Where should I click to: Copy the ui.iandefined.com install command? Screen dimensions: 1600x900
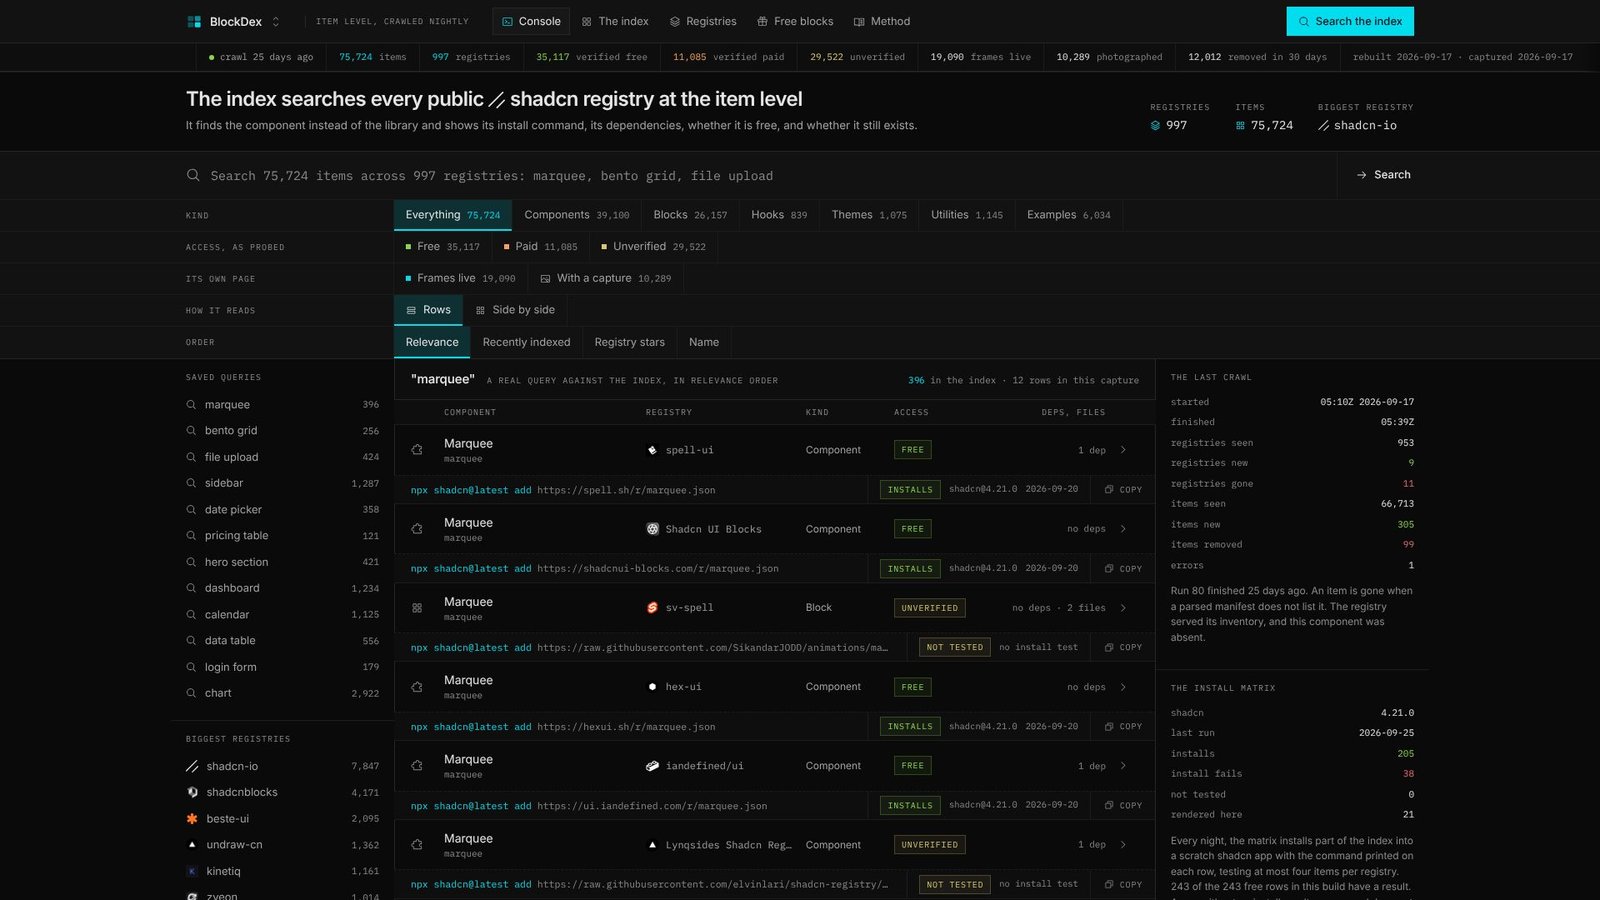[x=1123, y=806]
